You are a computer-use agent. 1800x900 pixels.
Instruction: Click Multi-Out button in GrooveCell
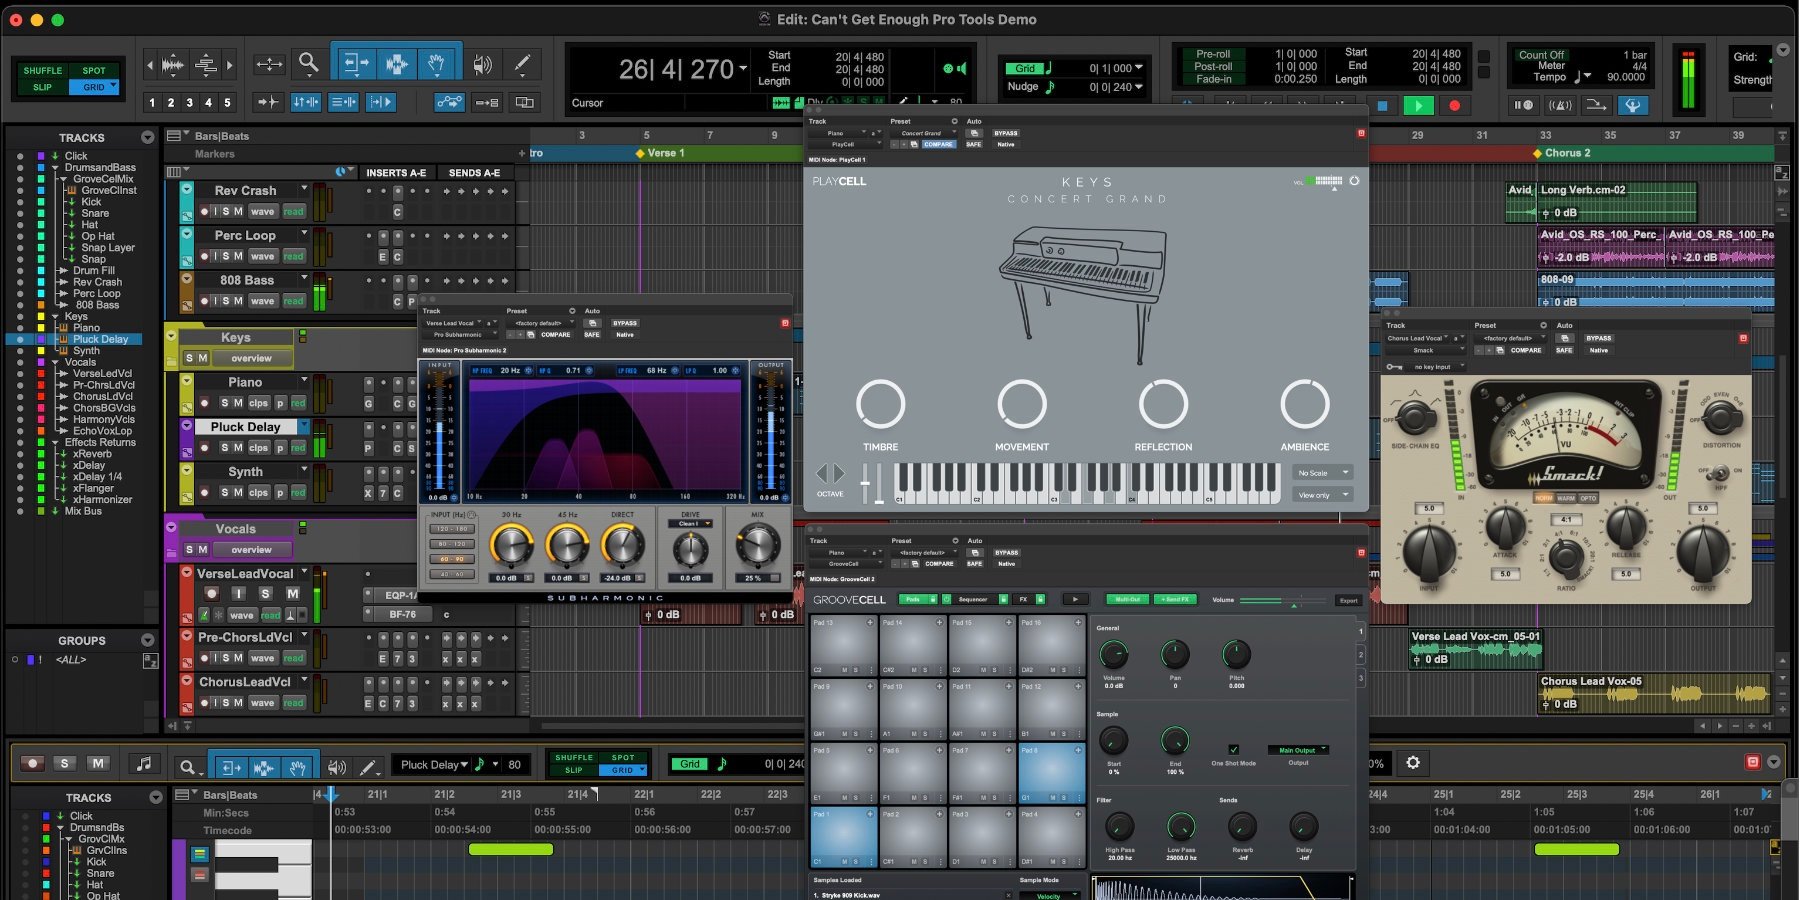[x=1127, y=600]
